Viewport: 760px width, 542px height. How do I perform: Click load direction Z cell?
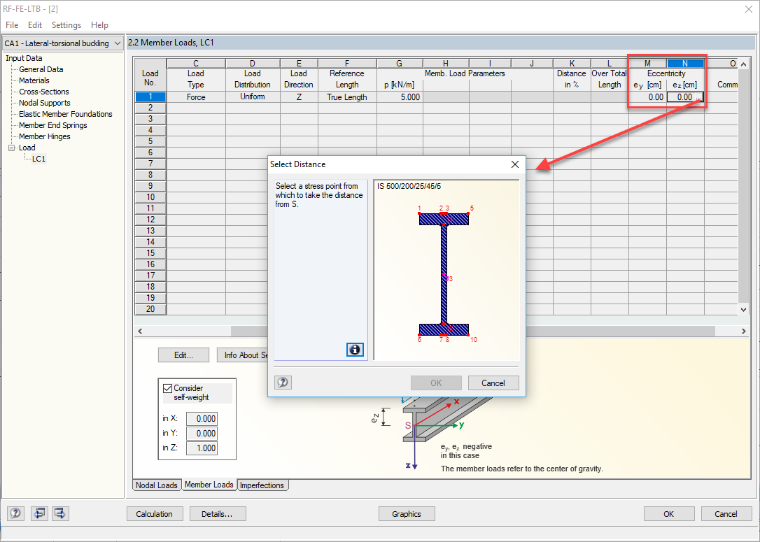tap(299, 97)
